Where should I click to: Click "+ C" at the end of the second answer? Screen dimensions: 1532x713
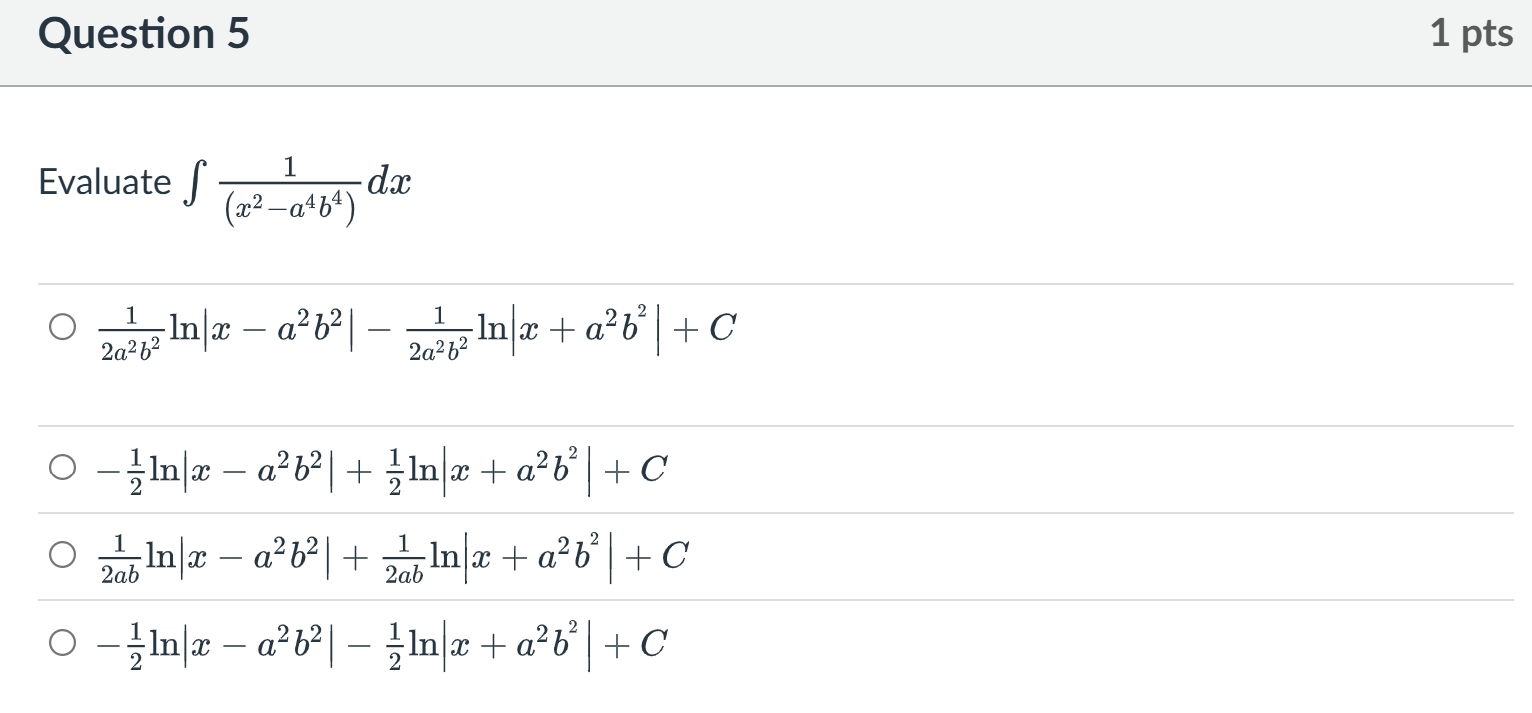click(641, 467)
